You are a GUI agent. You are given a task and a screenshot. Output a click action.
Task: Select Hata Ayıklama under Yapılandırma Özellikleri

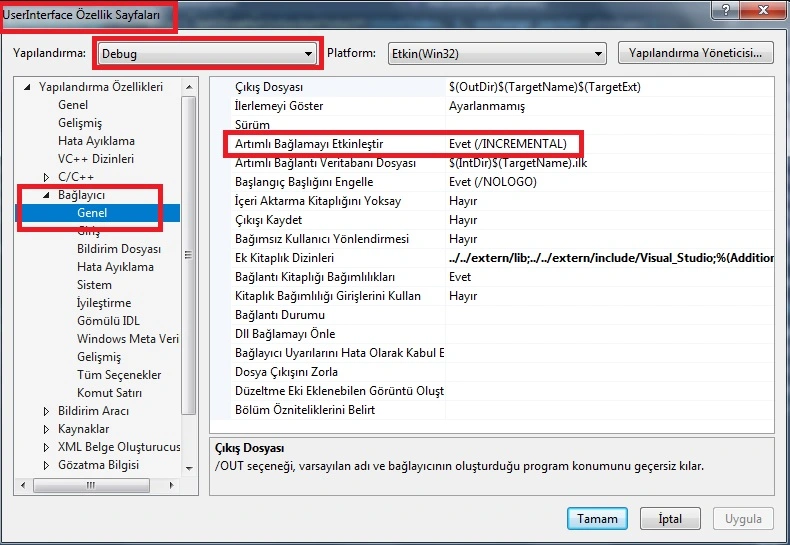(96, 141)
